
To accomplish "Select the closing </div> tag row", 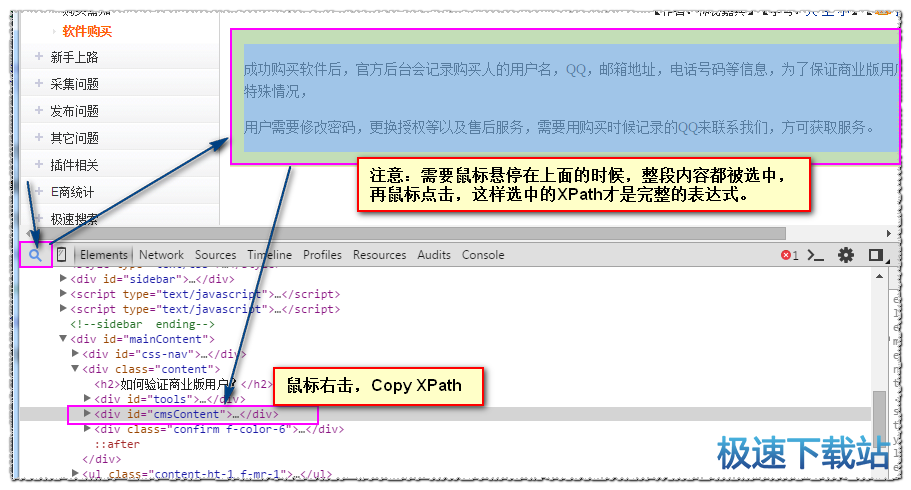I will [x=102, y=459].
